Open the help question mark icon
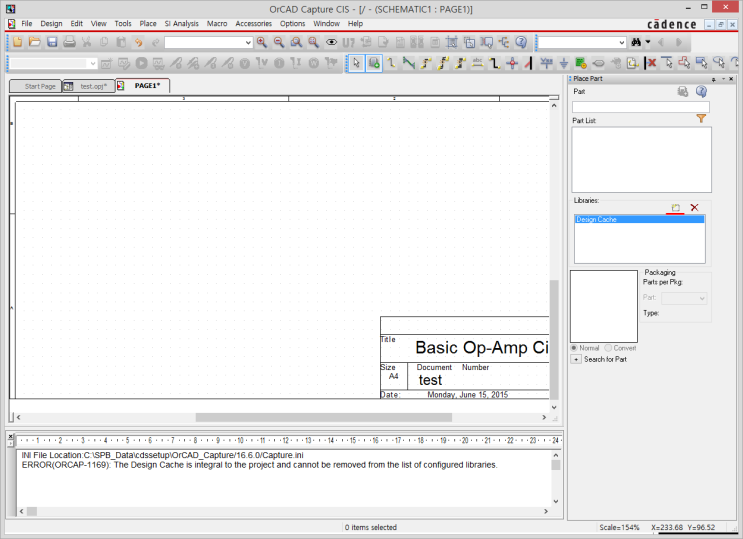 pyautogui.click(x=521, y=42)
